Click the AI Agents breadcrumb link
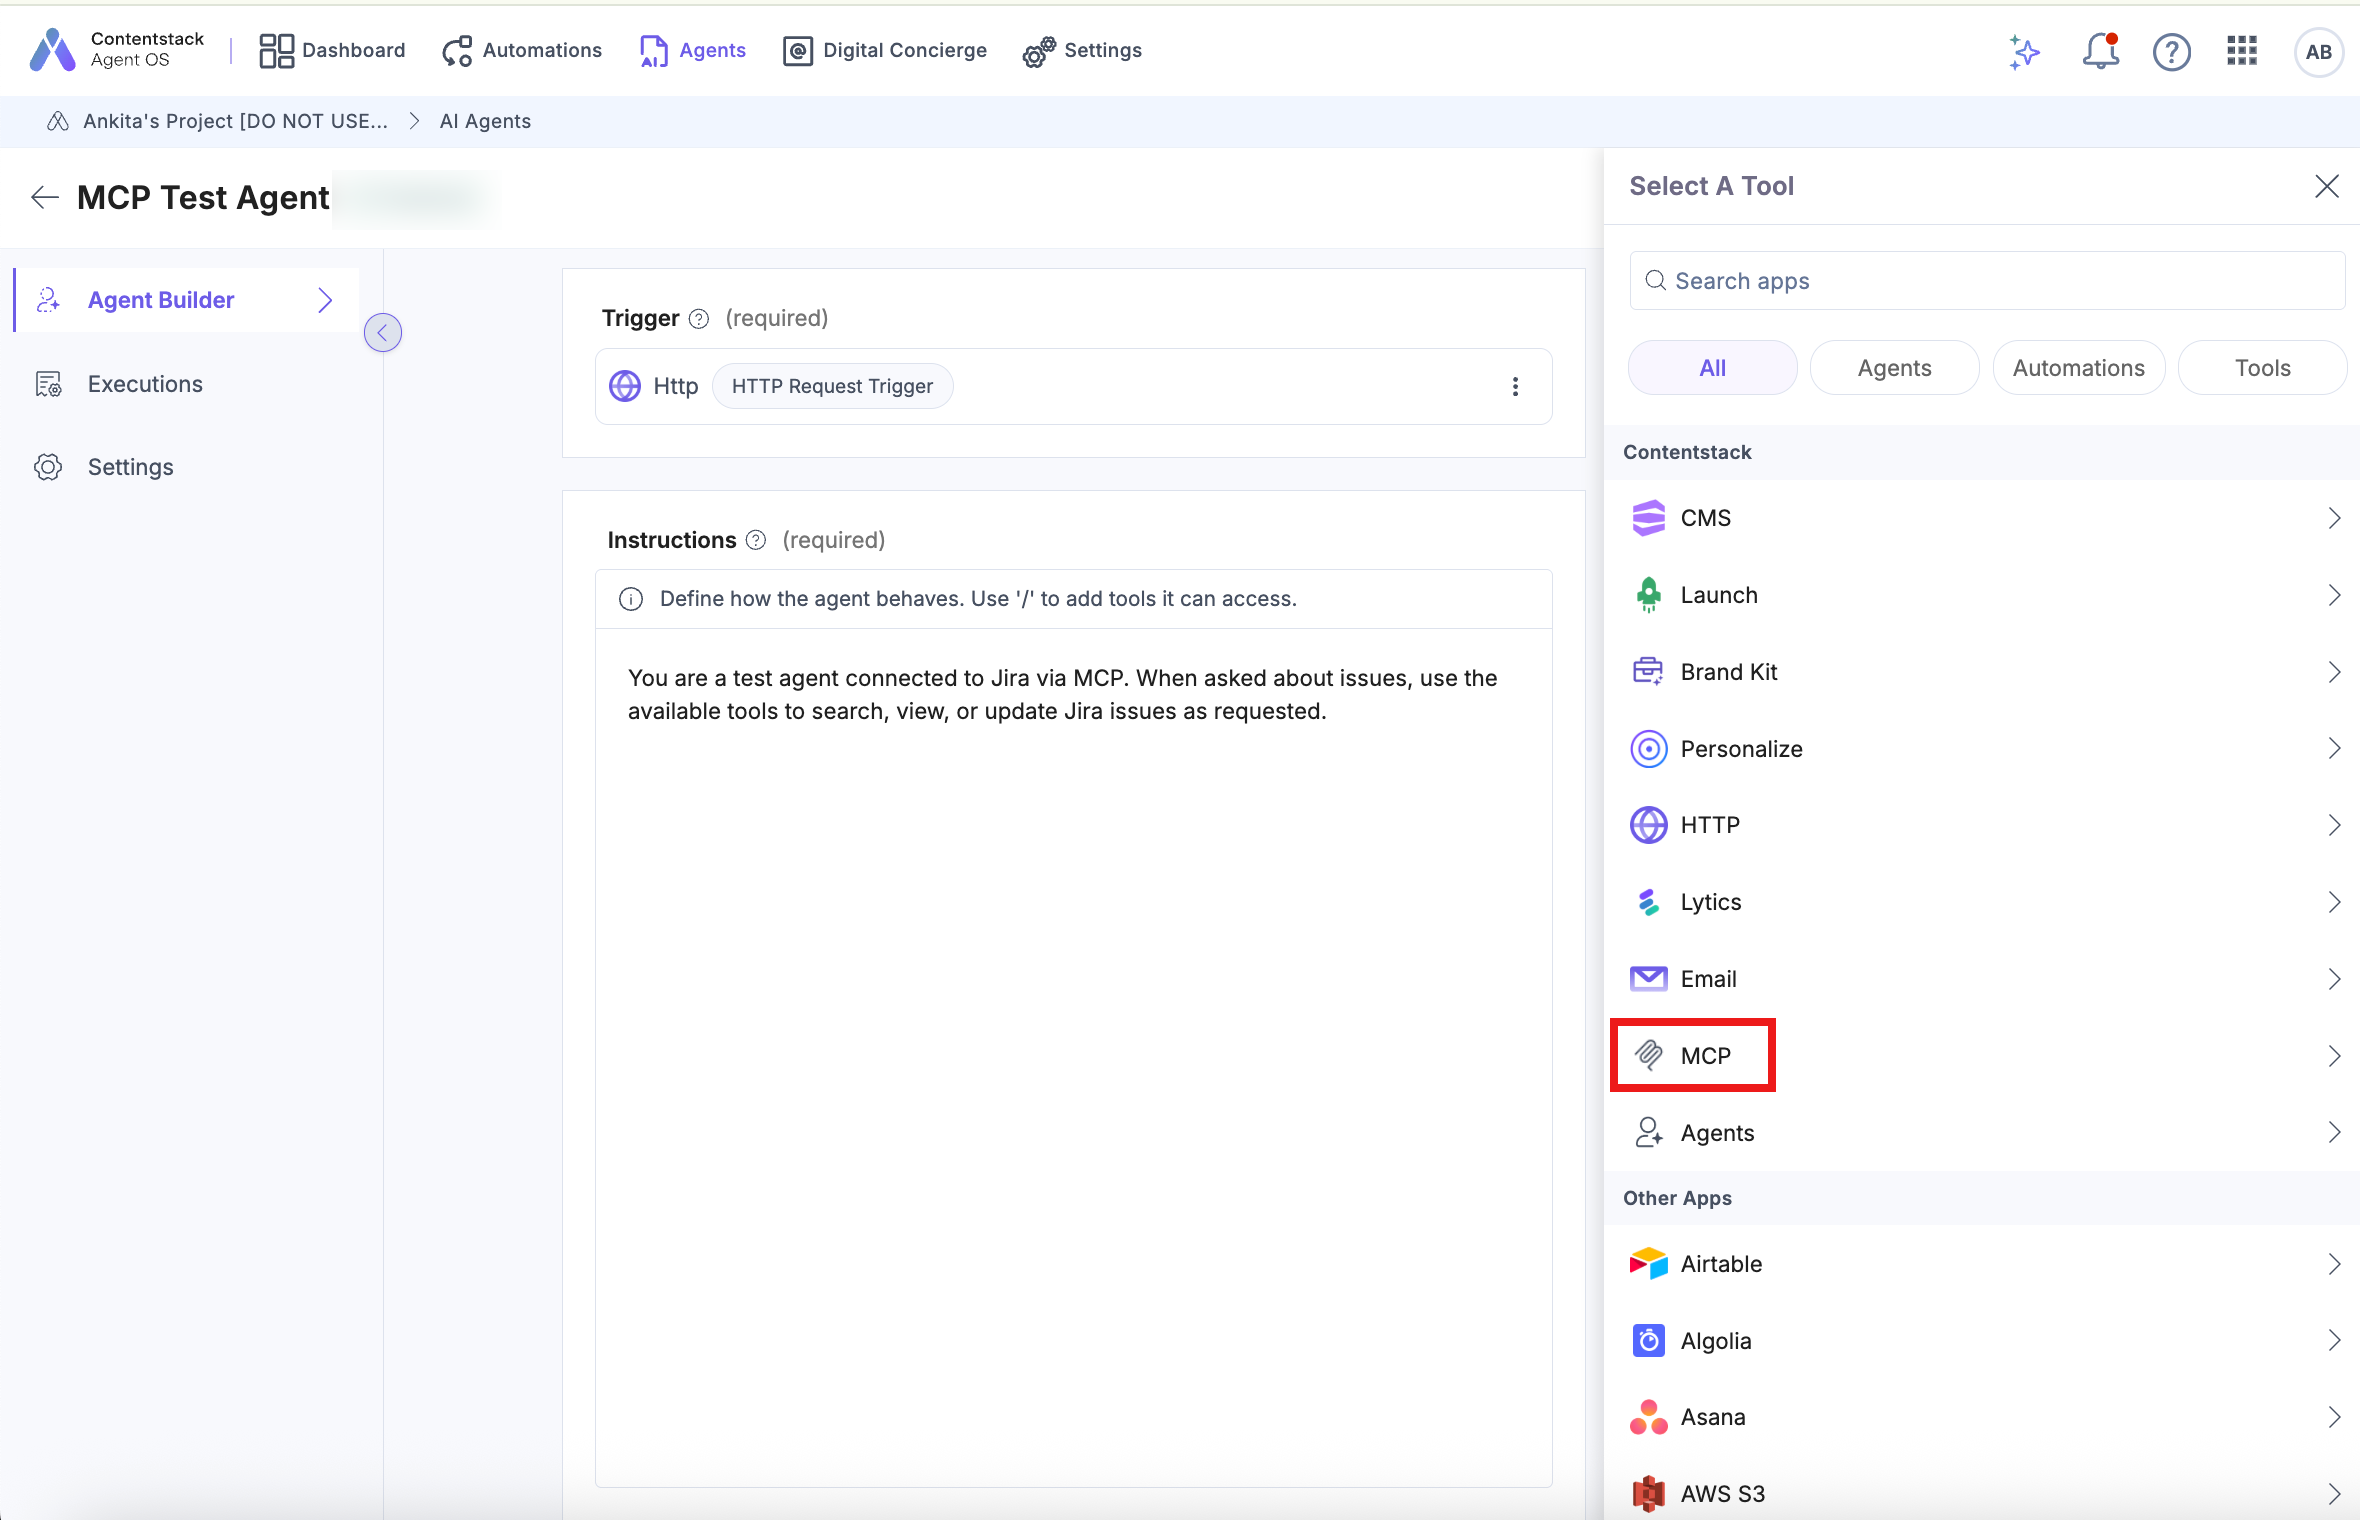Screen dimensions: 2360x1520 pyautogui.click(x=485, y=121)
